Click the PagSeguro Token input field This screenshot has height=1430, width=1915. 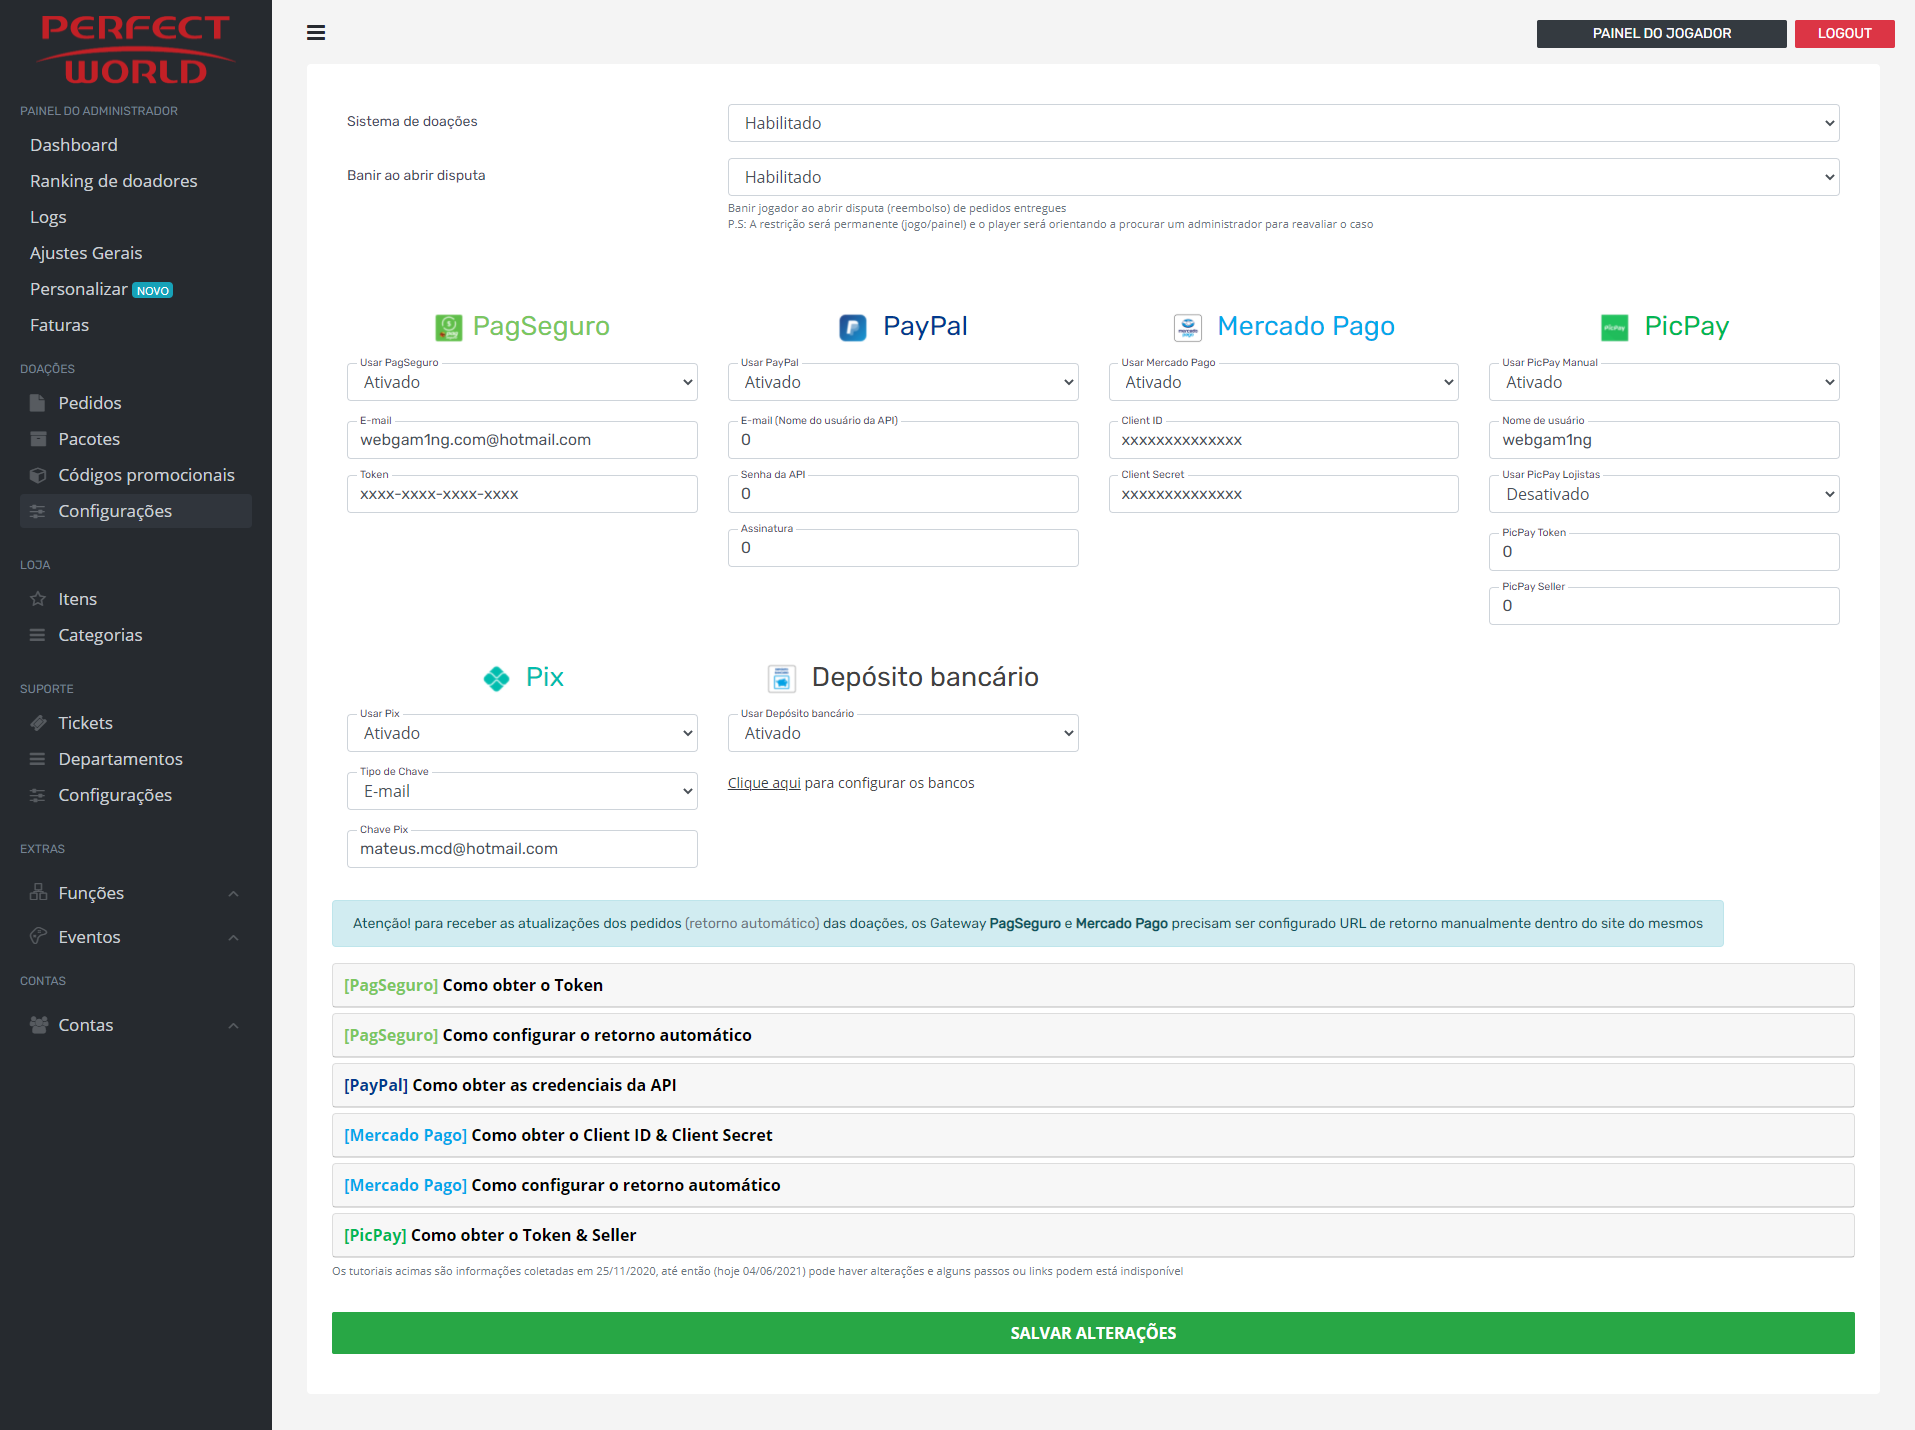point(522,494)
